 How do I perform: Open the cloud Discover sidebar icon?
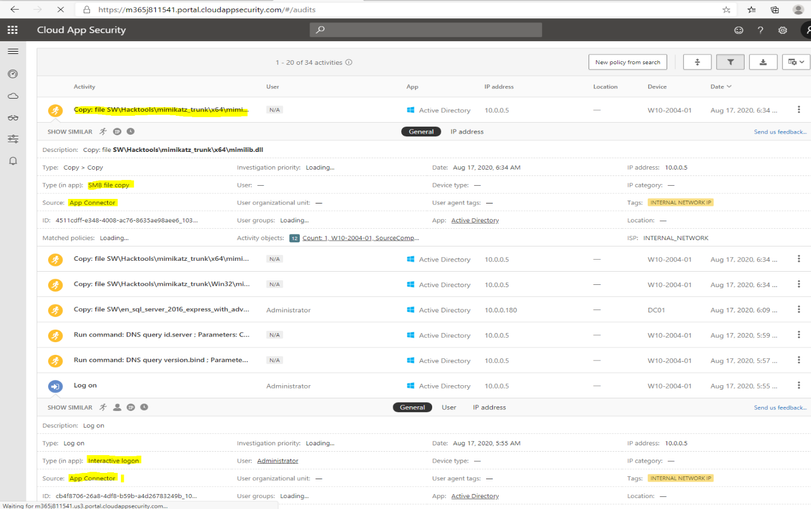(x=13, y=96)
